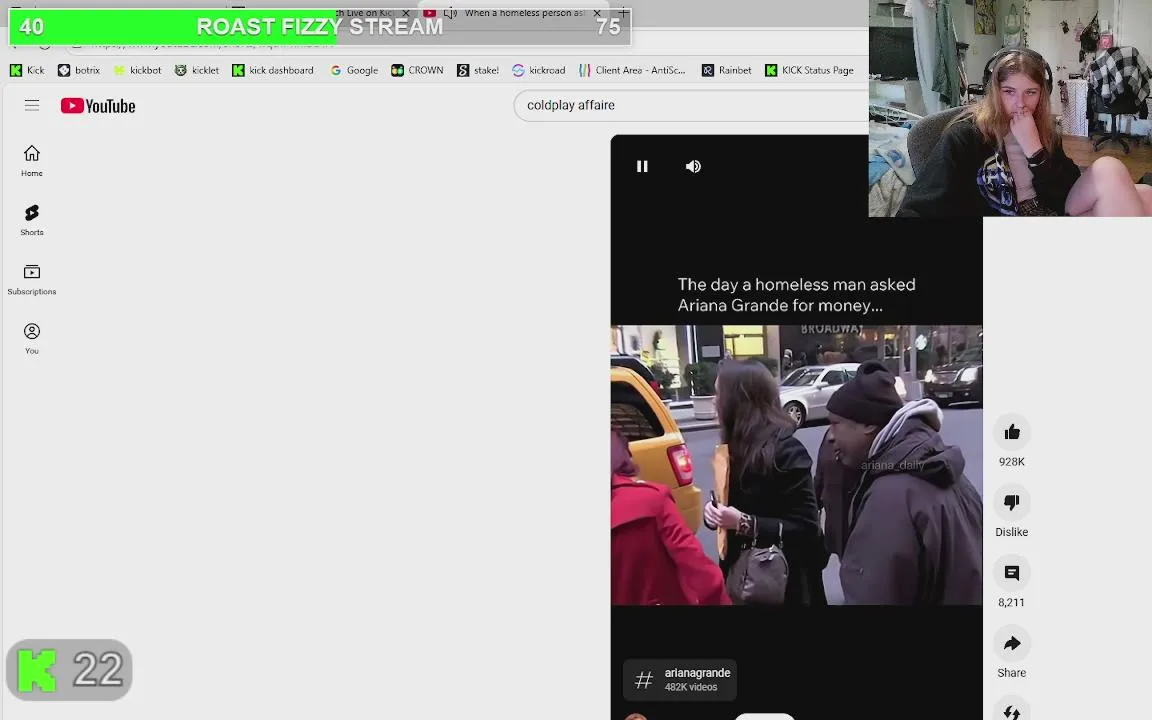Viewport: 1152px width, 720px height.
Task: Open the kick dashboard bookmark
Action: point(273,71)
